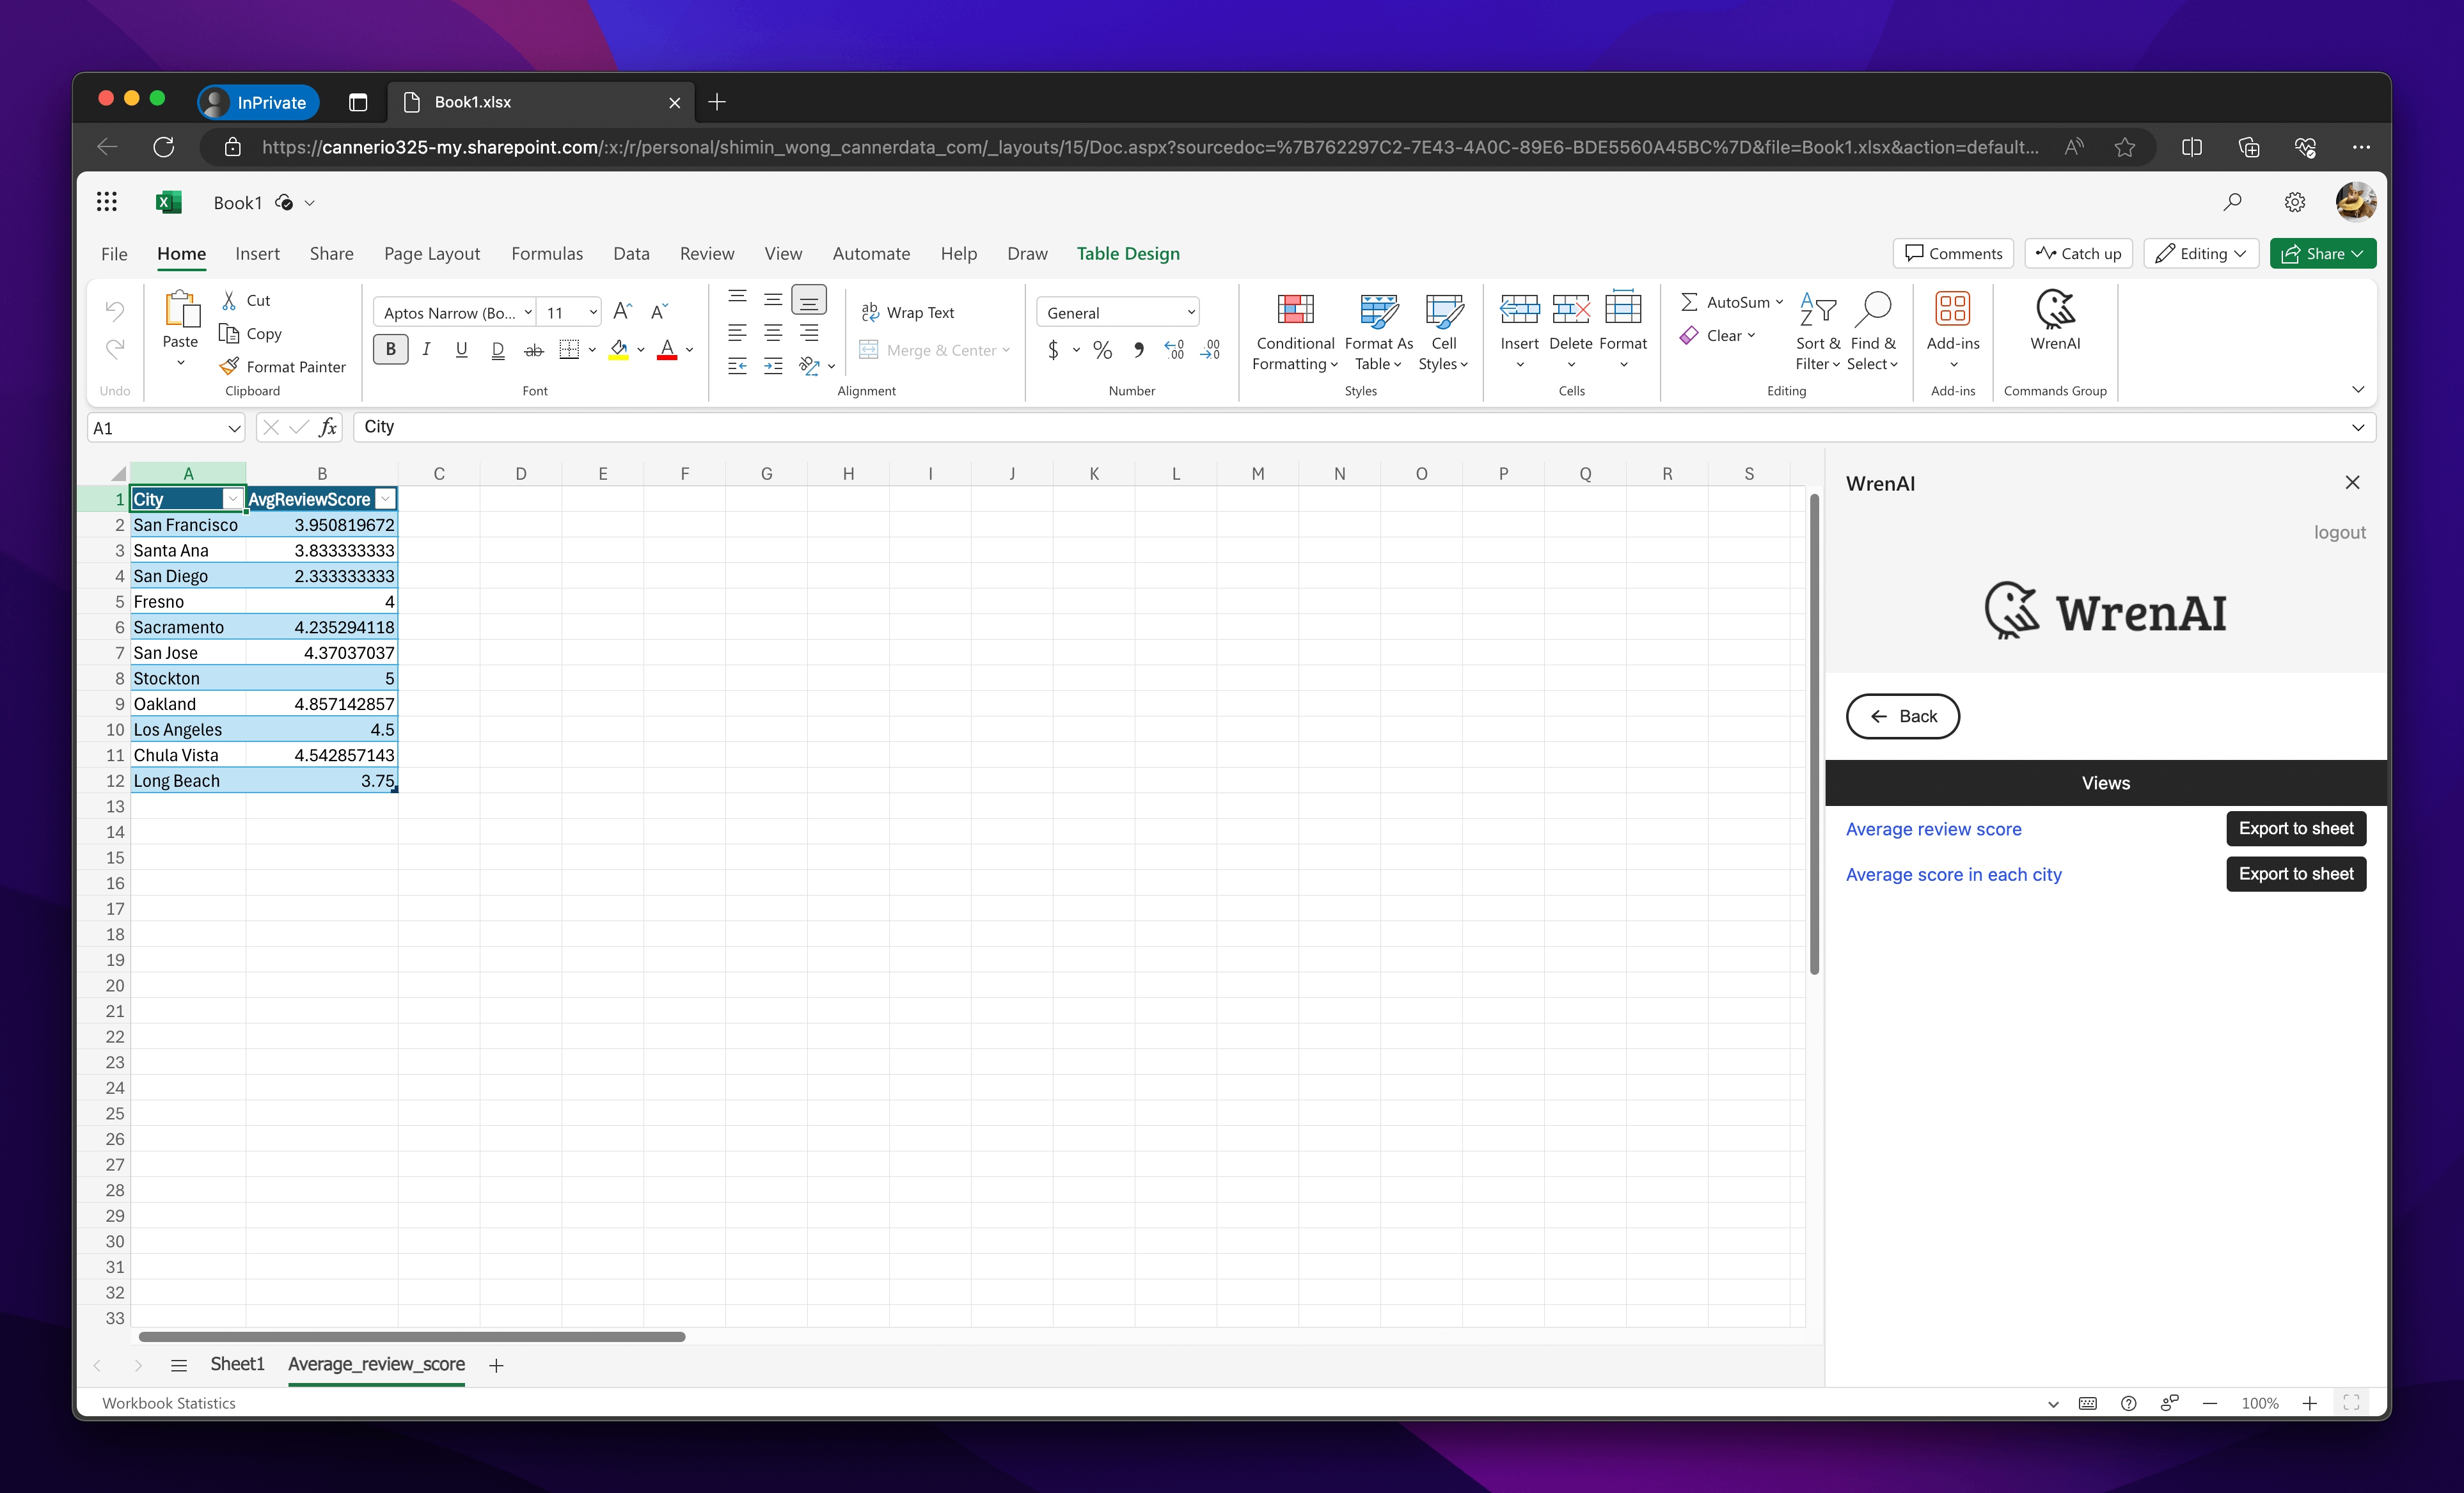2464x1493 pixels.
Task: Toggle middle vertical alignment
Action: (773, 299)
